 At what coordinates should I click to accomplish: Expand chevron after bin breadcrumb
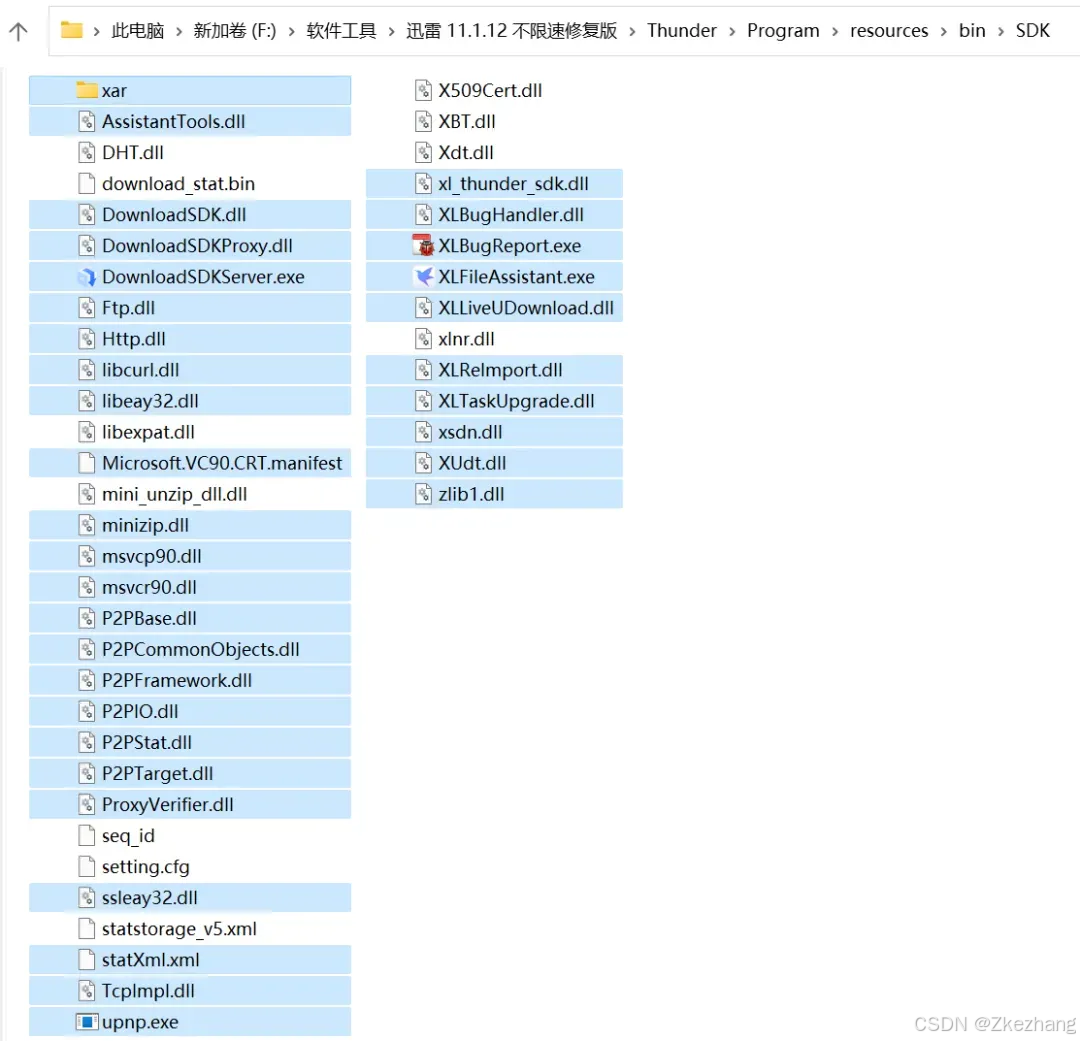point(1001,32)
